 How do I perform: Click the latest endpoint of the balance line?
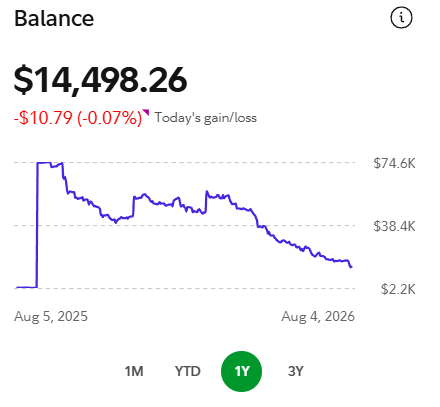click(351, 267)
